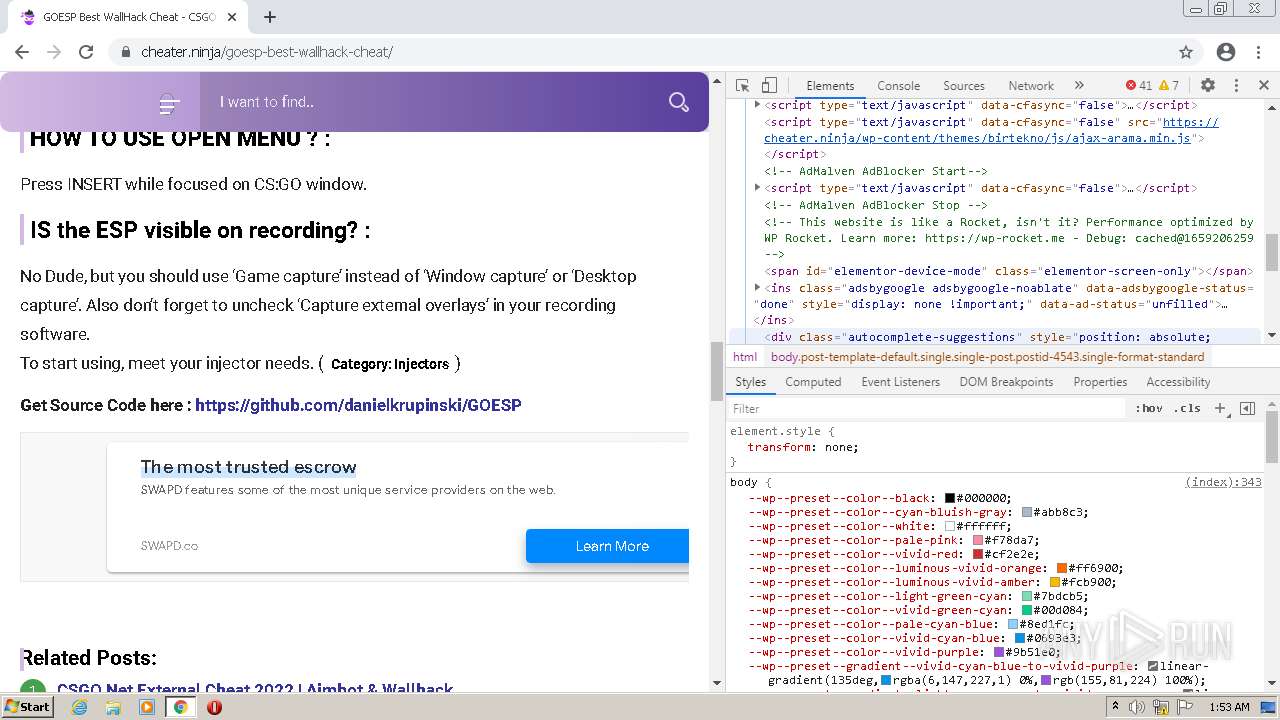Expand the ins adsbygoogle node
1280x720 pixels.
757,288
